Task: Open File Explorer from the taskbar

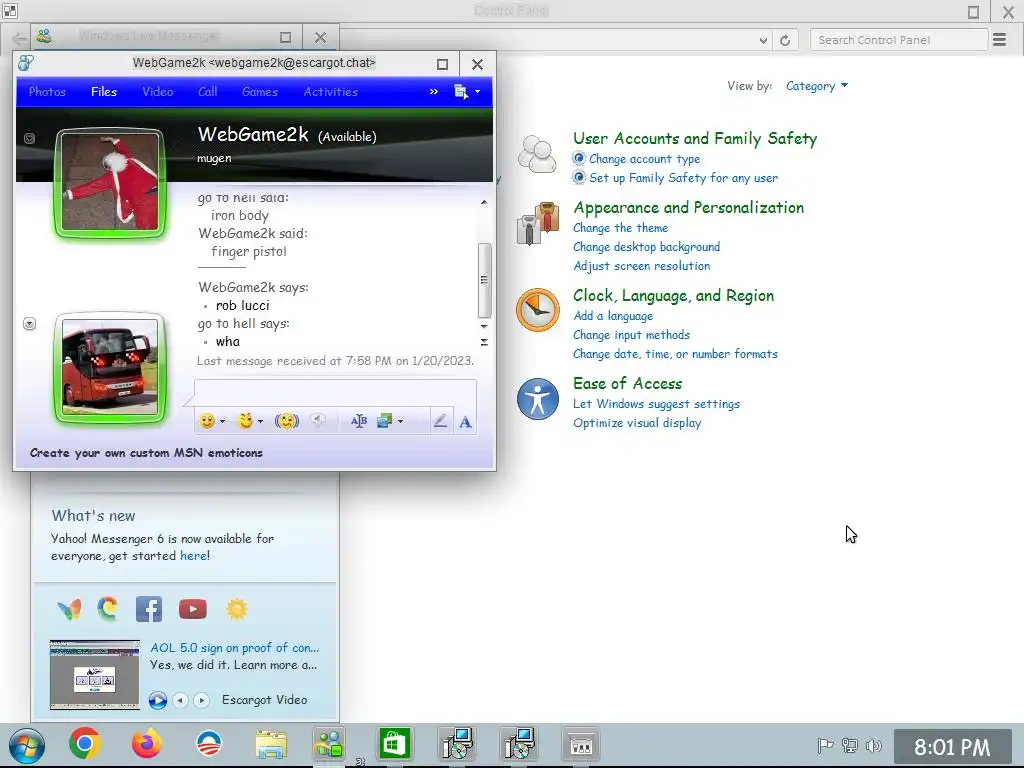Action: (x=271, y=744)
